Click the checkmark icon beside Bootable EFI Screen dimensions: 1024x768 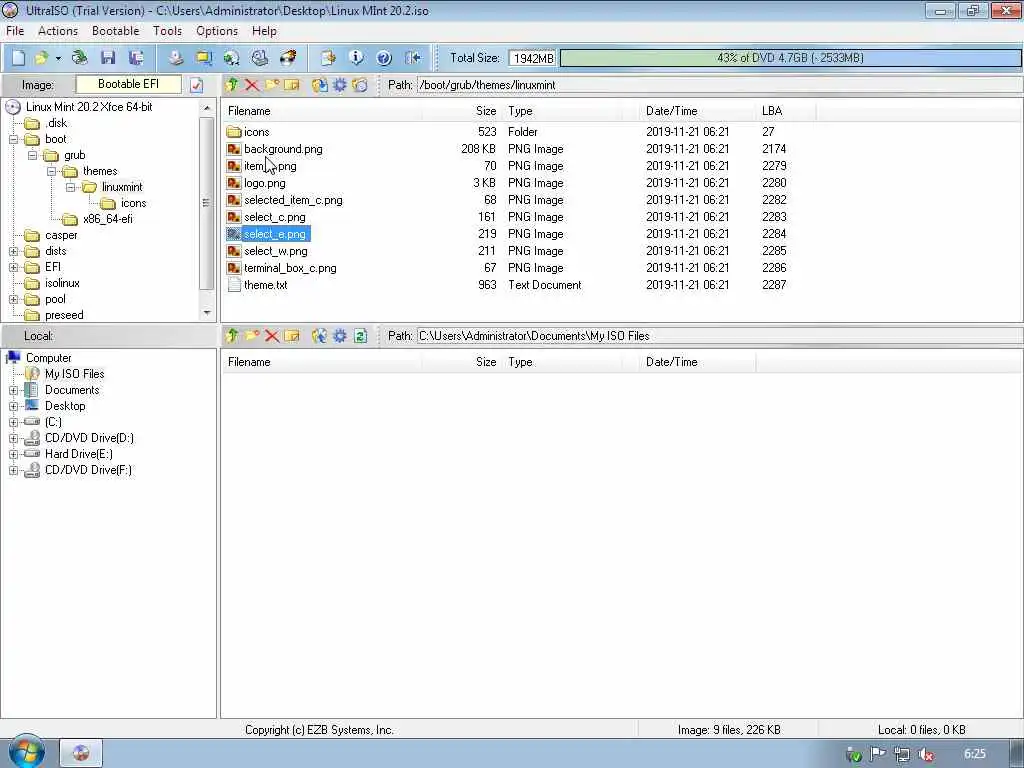point(197,85)
